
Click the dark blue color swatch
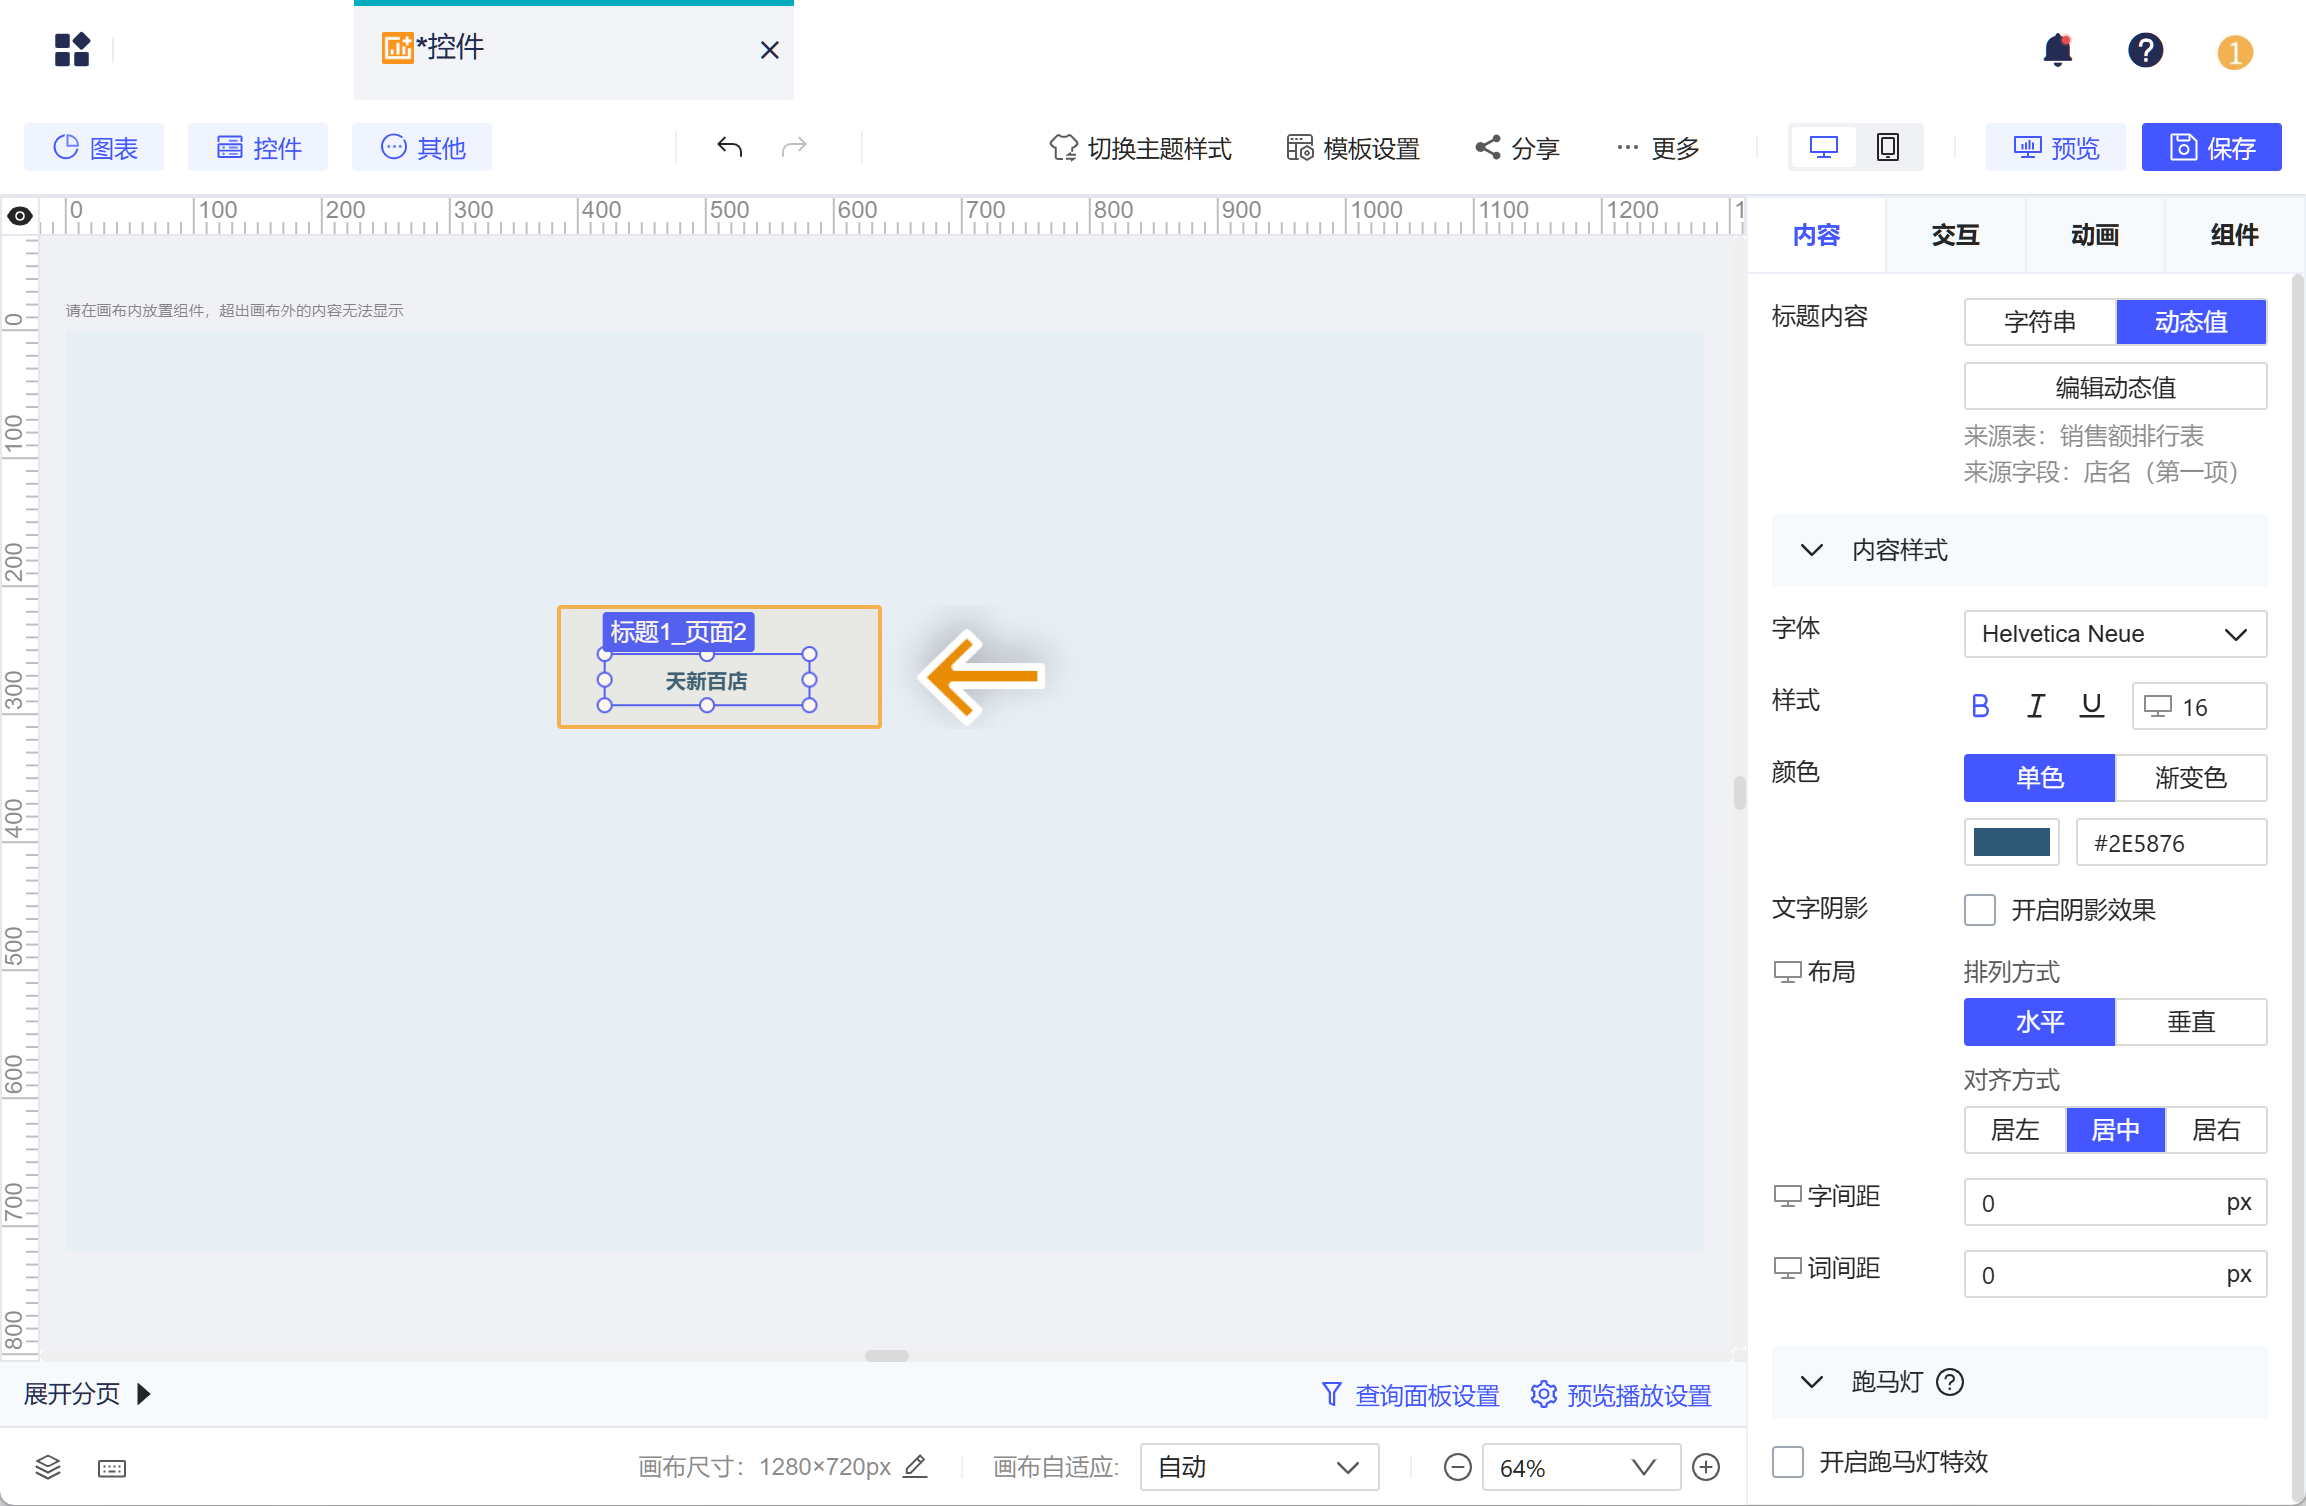click(2011, 842)
